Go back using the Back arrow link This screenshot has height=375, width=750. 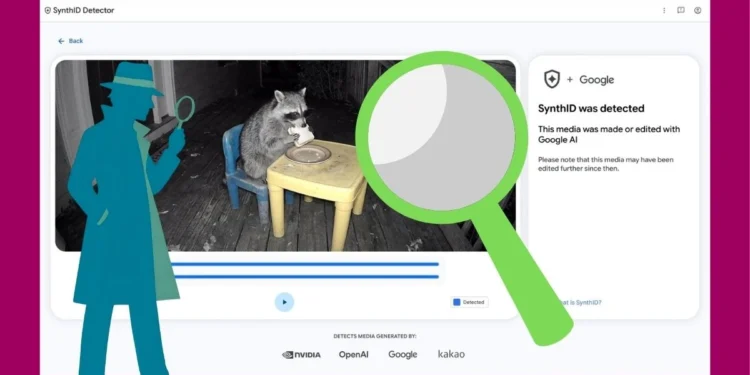point(70,41)
